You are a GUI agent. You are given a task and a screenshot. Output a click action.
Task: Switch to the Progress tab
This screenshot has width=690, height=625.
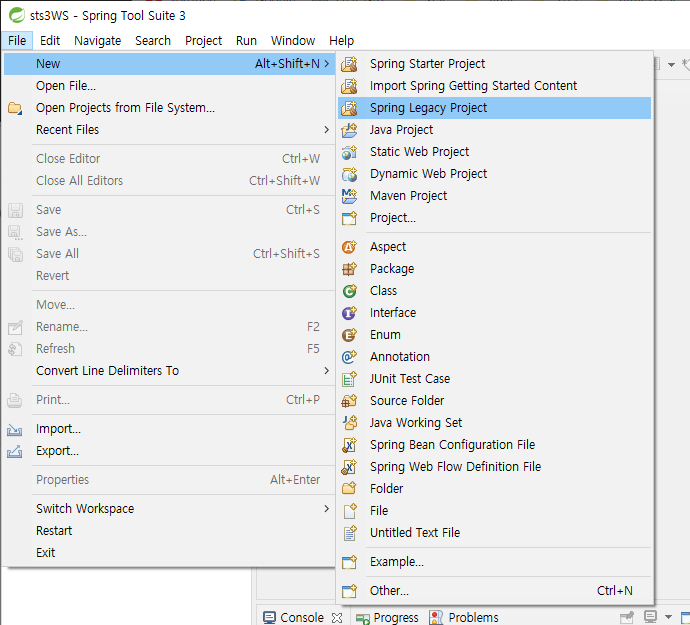(387, 618)
